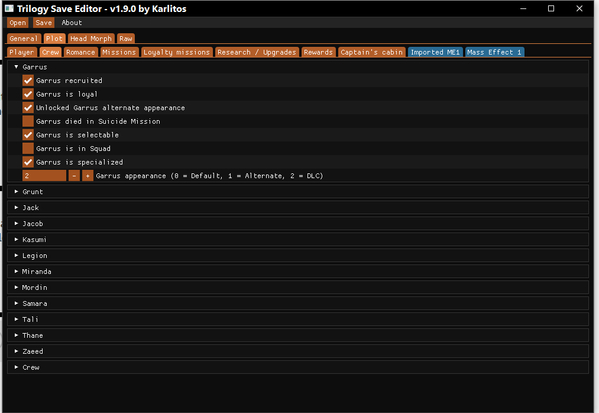Switch to Imported ME1 tab

(x=435, y=52)
